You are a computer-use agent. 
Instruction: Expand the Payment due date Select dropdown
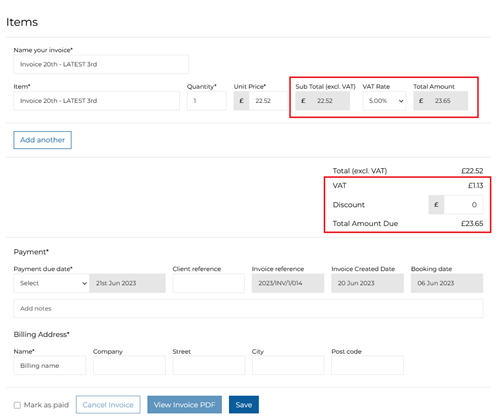click(51, 283)
